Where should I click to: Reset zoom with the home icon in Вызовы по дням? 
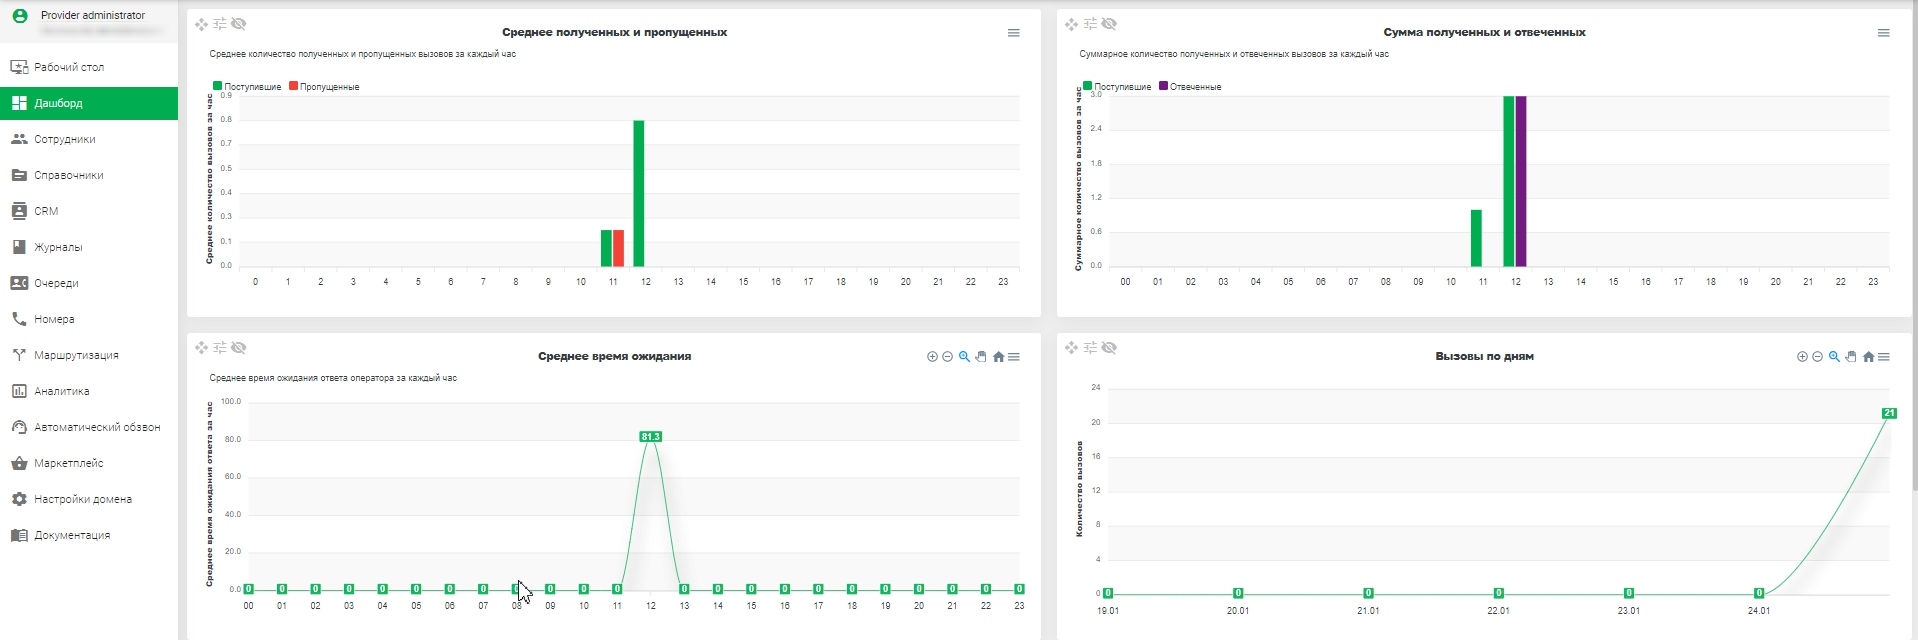click(x=1868, y=357)
